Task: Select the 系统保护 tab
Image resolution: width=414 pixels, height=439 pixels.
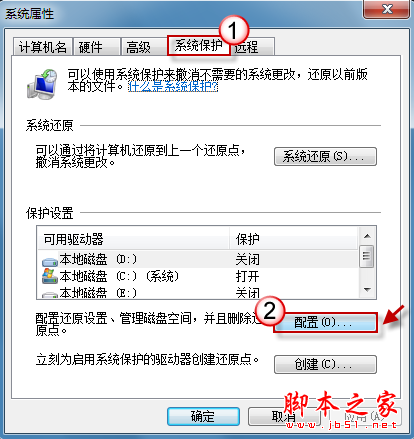Action: point(199,46)
